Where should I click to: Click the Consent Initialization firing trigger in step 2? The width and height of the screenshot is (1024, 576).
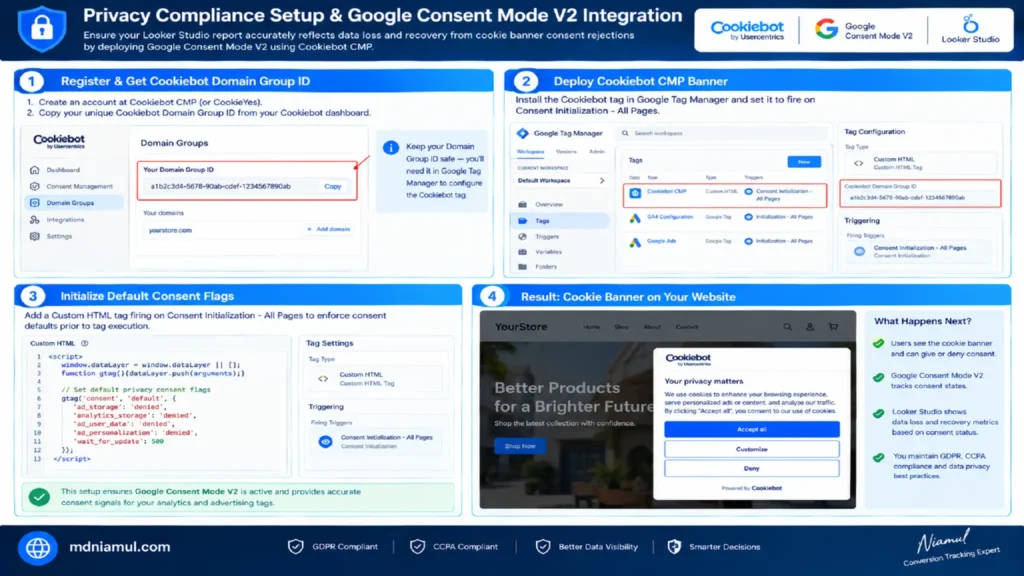coord(918,251)
